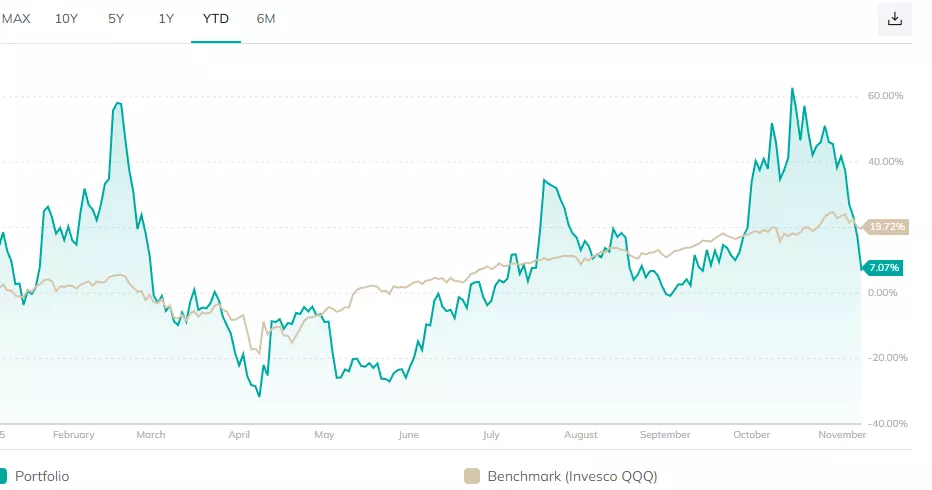Select the YTD tab

[x=216, y=19]
